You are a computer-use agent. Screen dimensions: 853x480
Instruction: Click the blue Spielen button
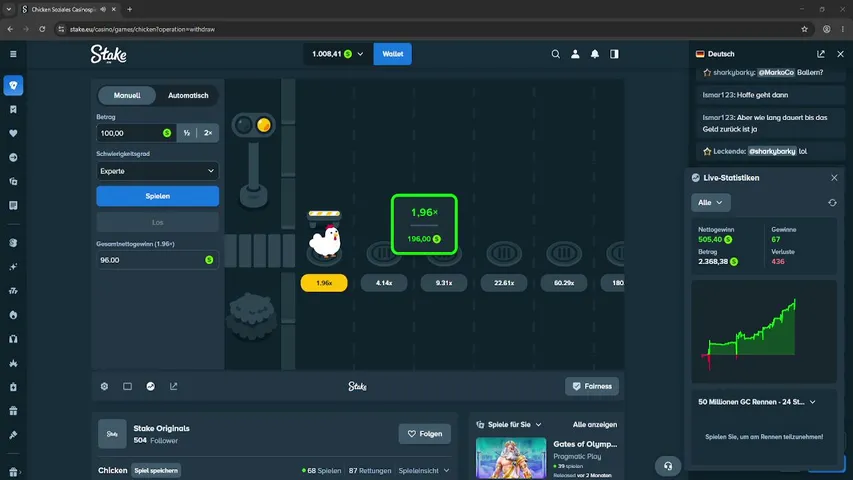click(158, 196)
